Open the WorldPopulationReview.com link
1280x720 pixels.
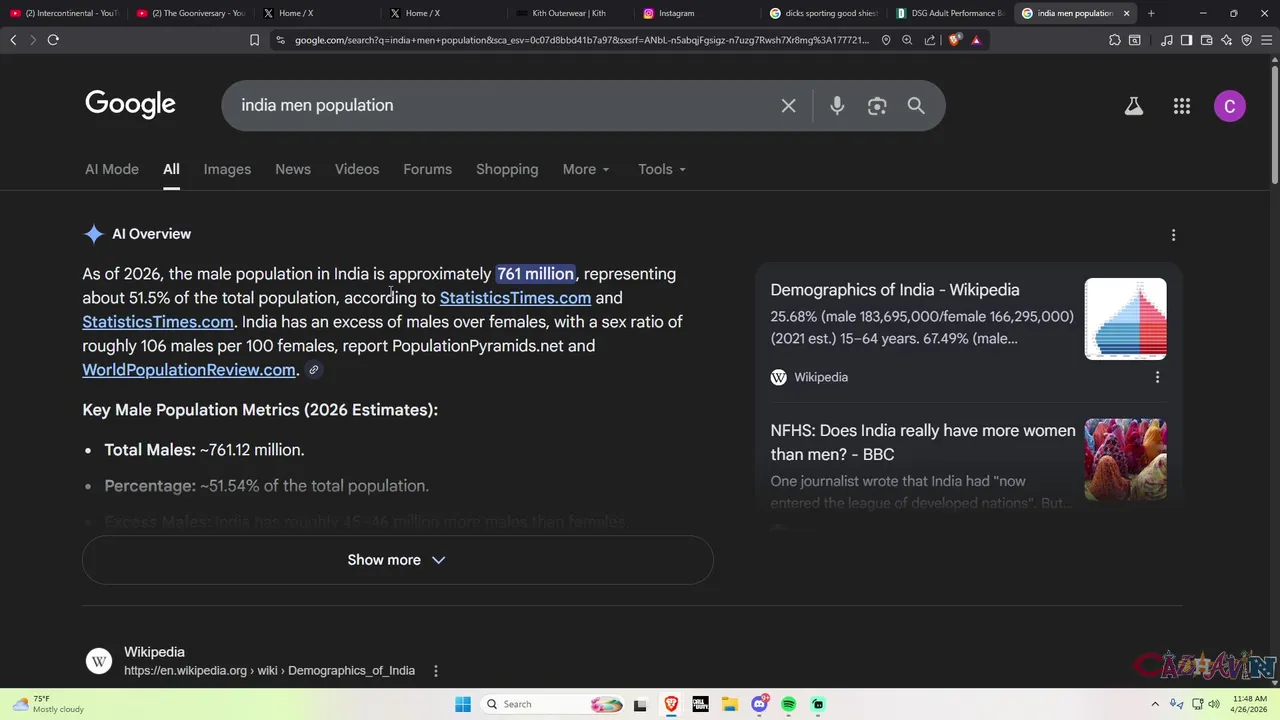[189, 370]
